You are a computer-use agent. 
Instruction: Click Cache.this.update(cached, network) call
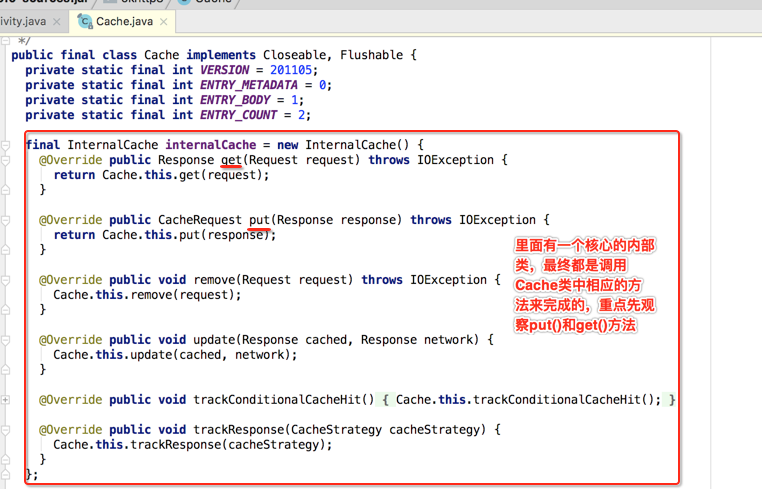coord(175,355)
